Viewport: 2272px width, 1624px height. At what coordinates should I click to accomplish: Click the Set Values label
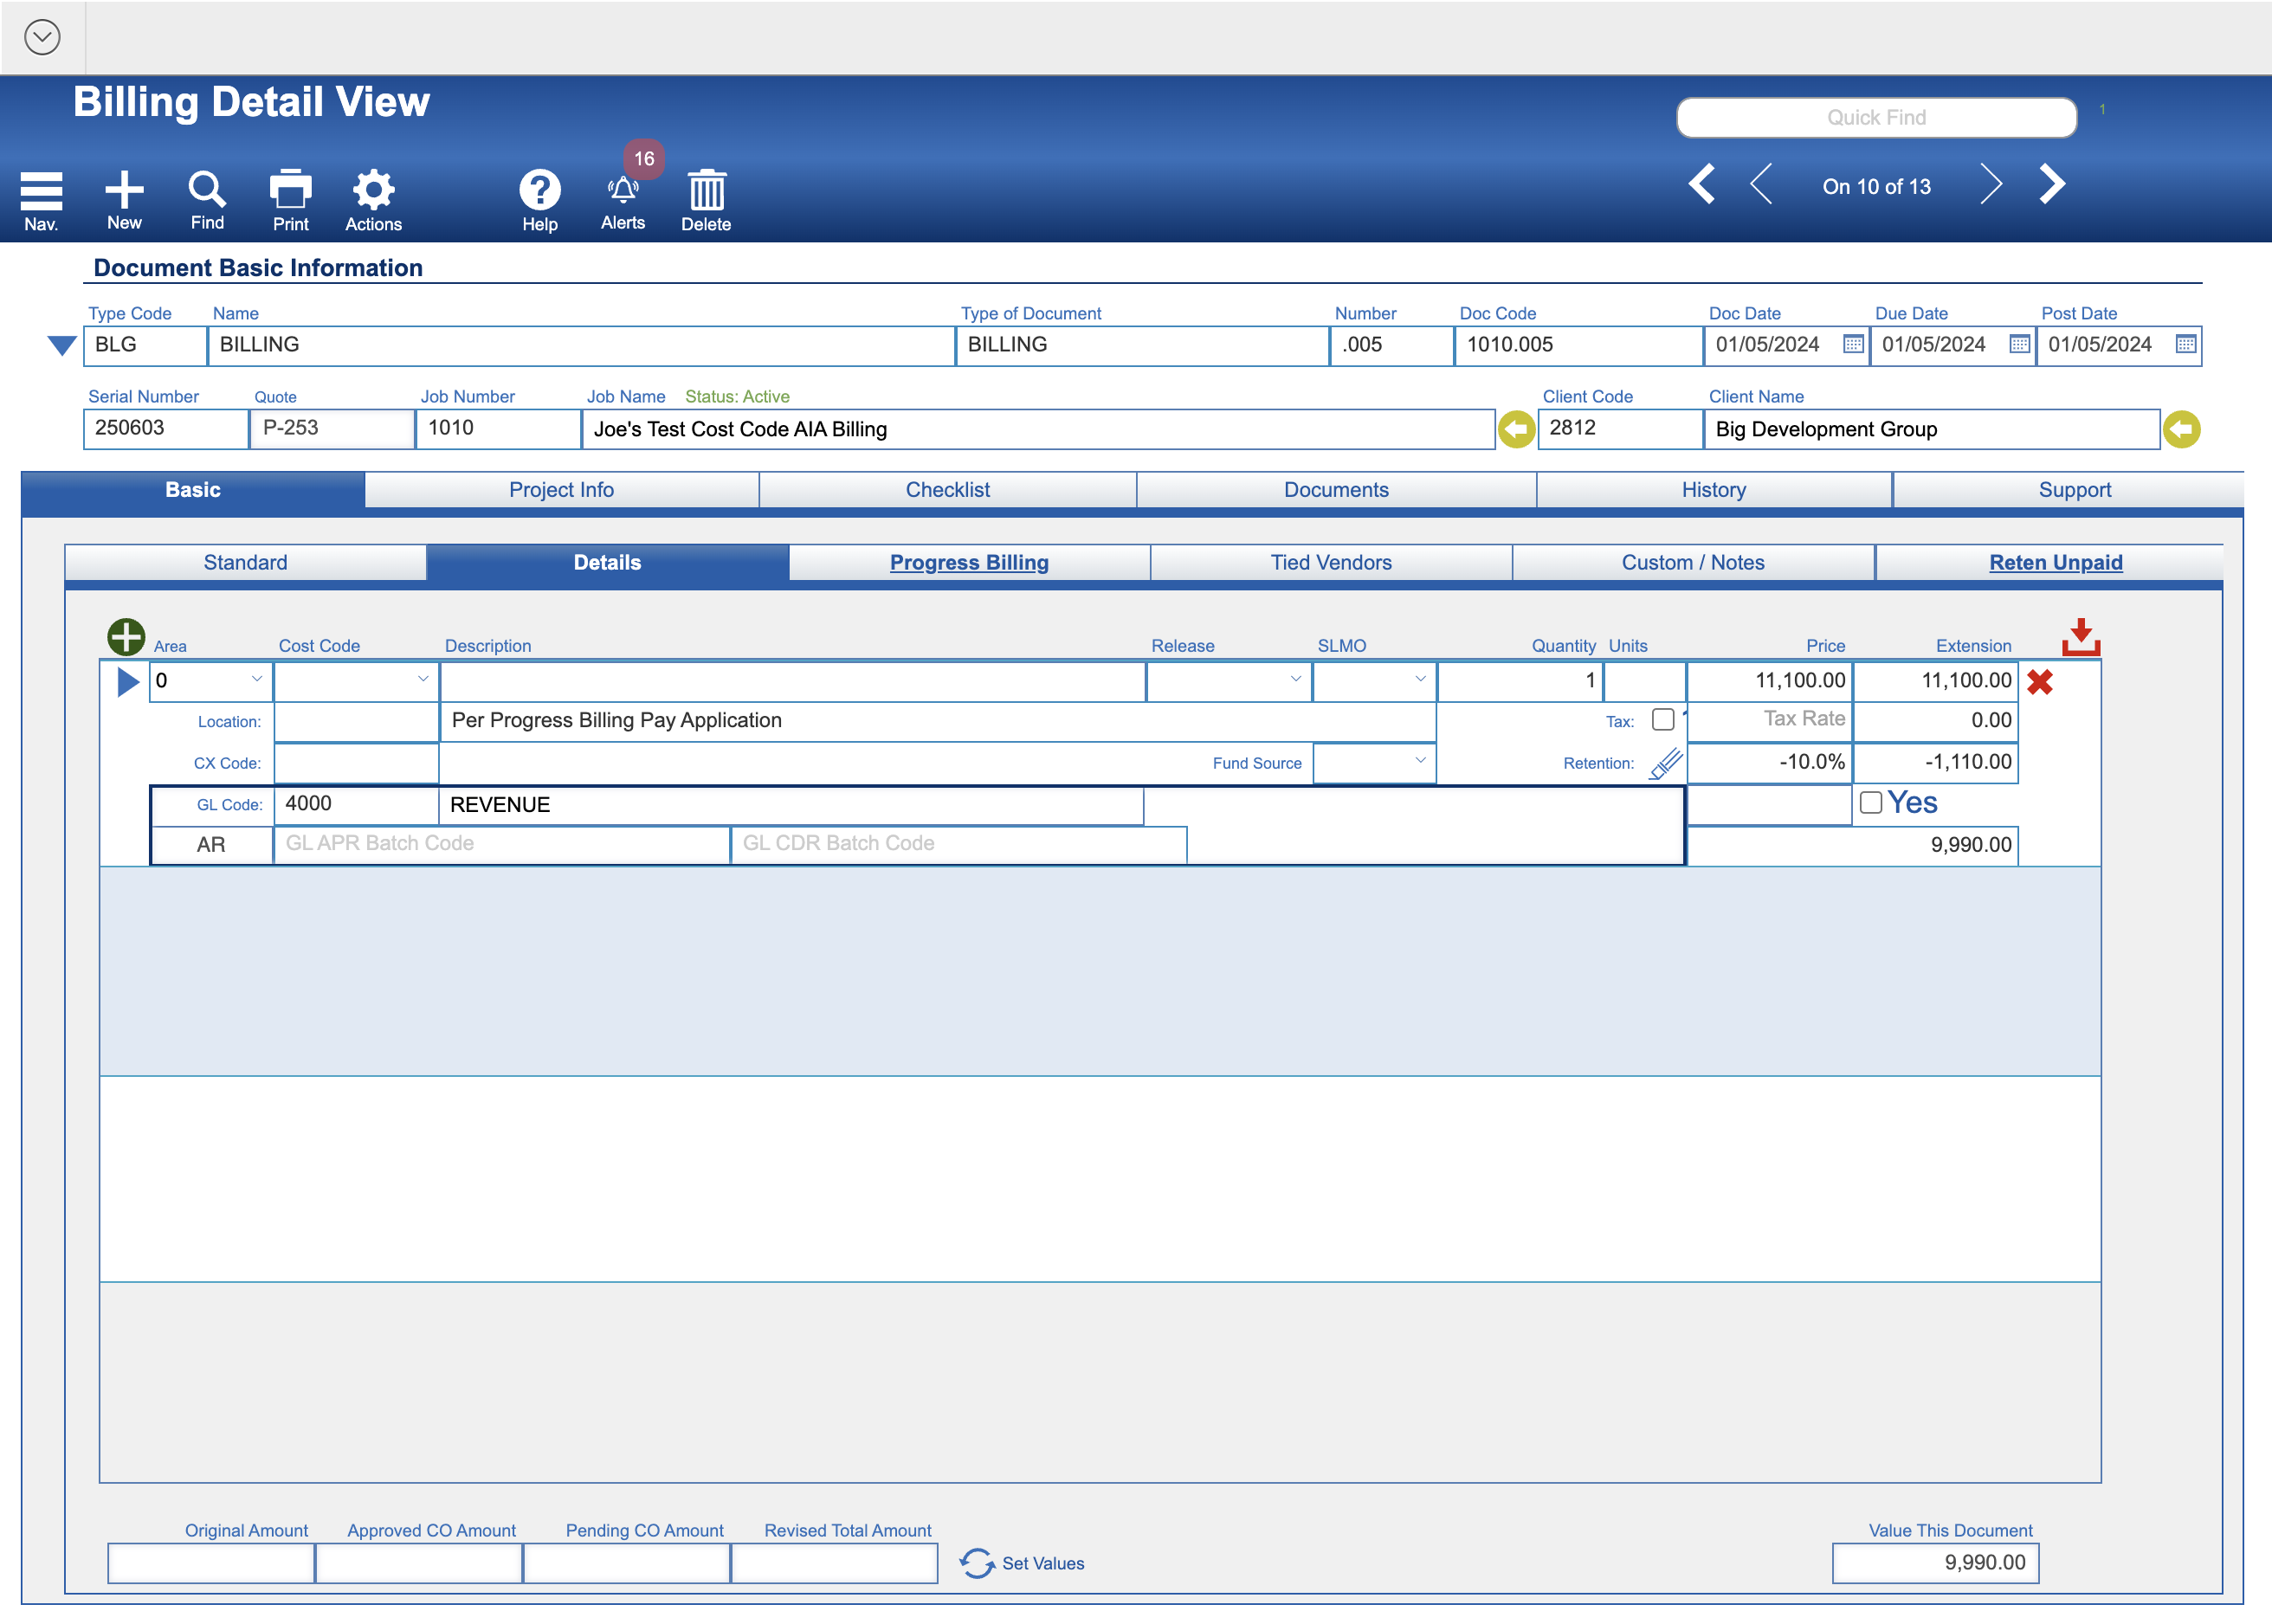coord(1043,1563)
